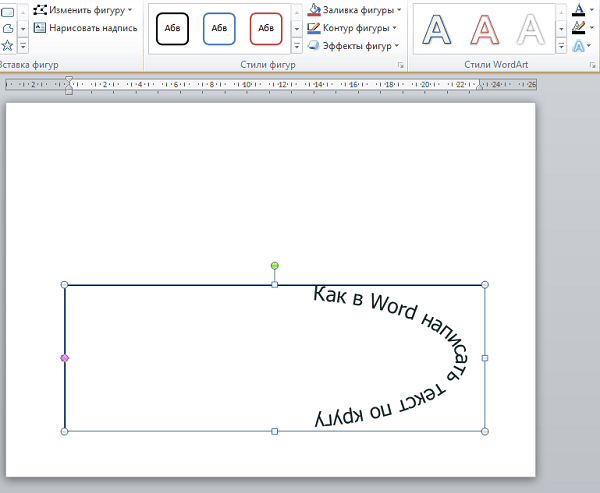Image resolution: width=600 pixels, height=493 pixels.
Task: Click the top-right corner sizing handle
Action: tap(485, 284)
